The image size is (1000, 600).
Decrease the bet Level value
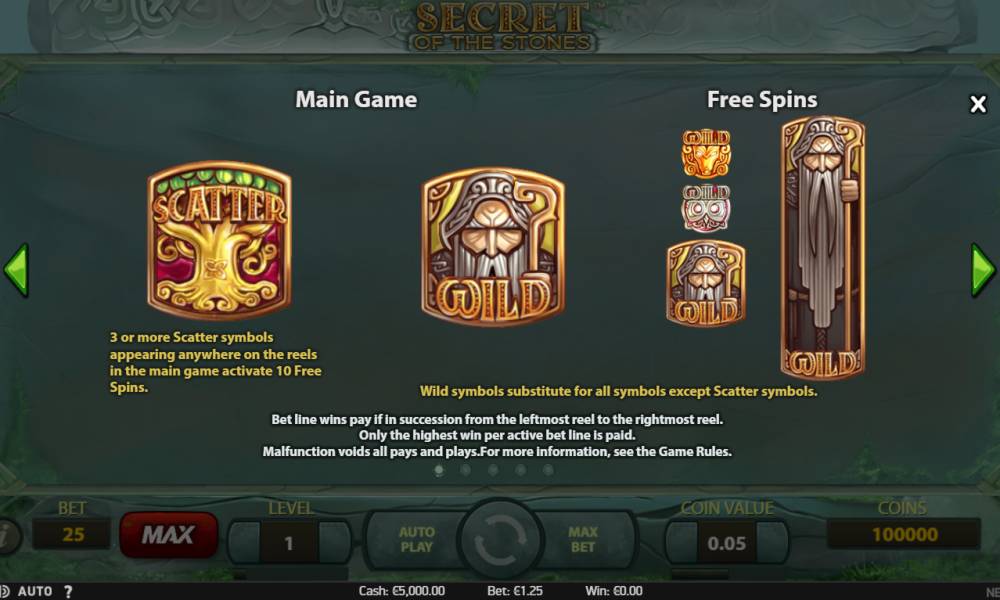244,543
